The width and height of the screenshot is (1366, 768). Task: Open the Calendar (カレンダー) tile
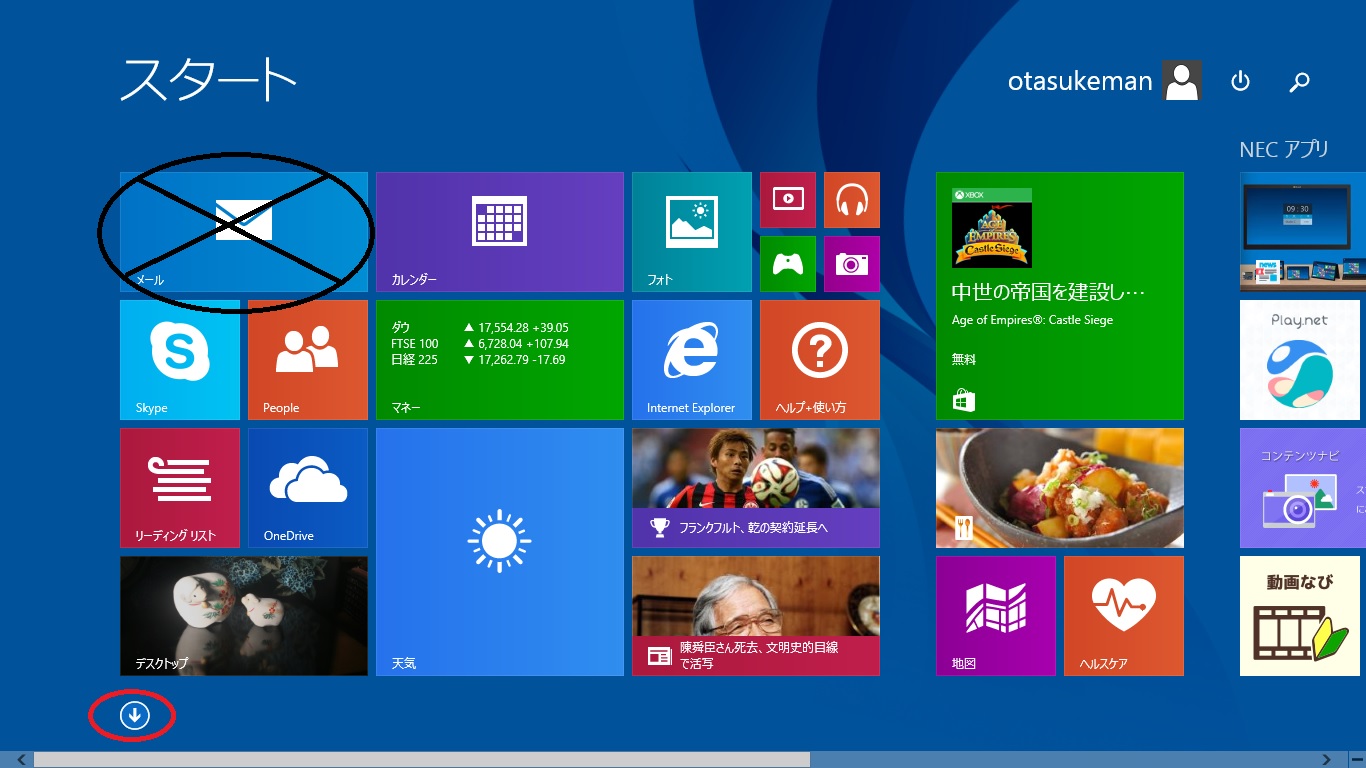pyautogui.click(x=500, y=232)
